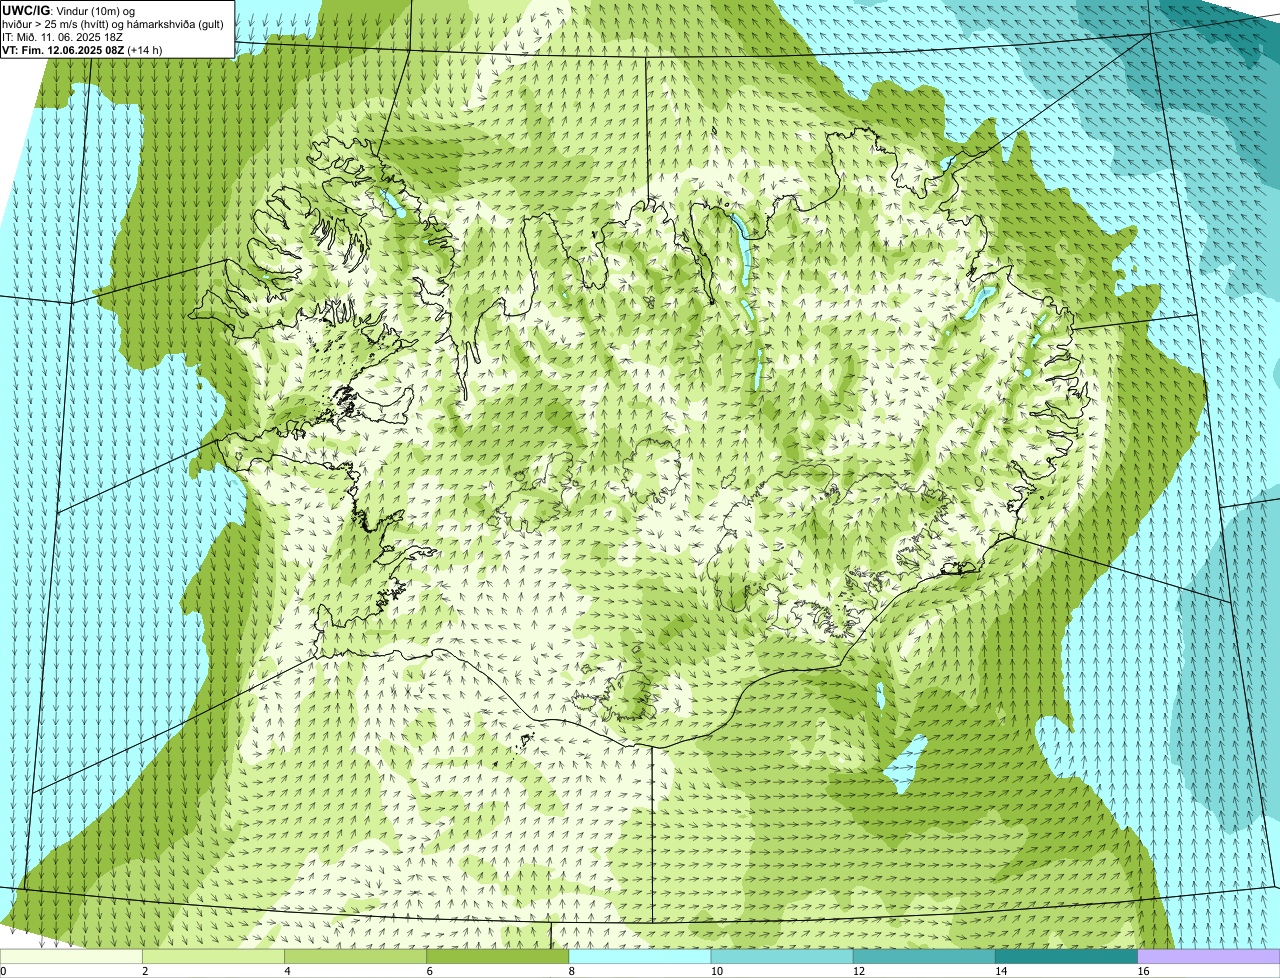
Task: Click the scale label '12'
Action: click(858, 971)
